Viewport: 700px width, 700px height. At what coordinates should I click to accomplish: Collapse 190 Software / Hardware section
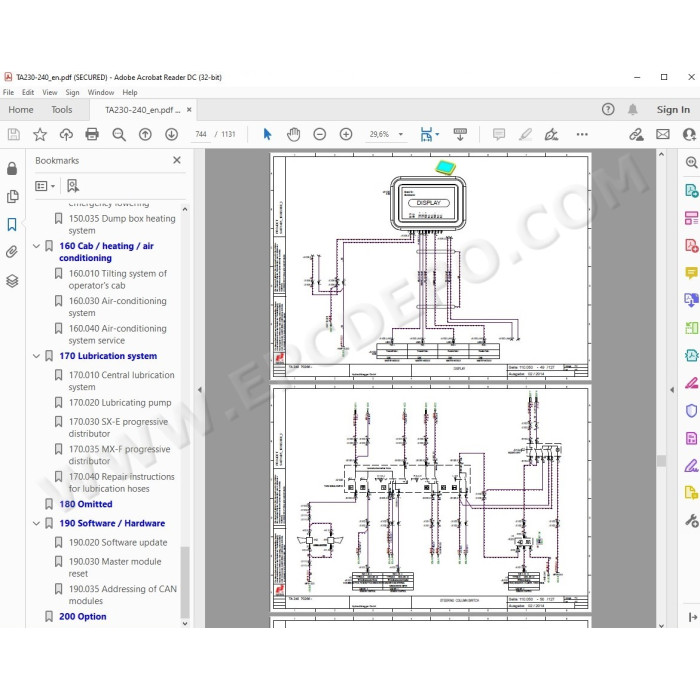(37, 523)
